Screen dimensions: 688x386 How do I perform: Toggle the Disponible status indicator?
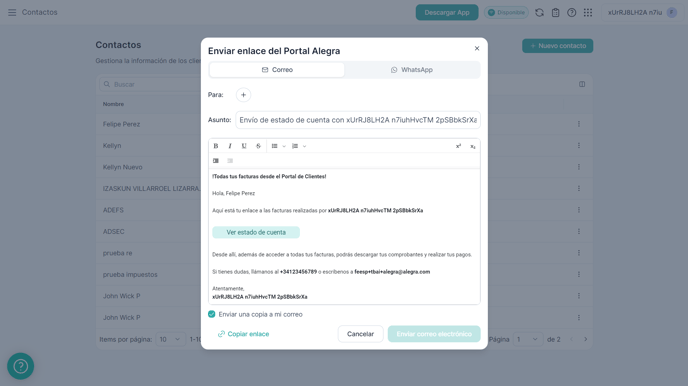pyautogui.click(x=506, y=13)
